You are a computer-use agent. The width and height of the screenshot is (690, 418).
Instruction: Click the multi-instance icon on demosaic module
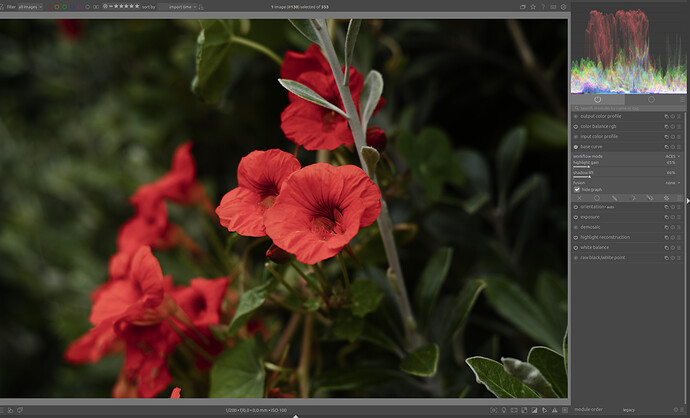(665, 227)
